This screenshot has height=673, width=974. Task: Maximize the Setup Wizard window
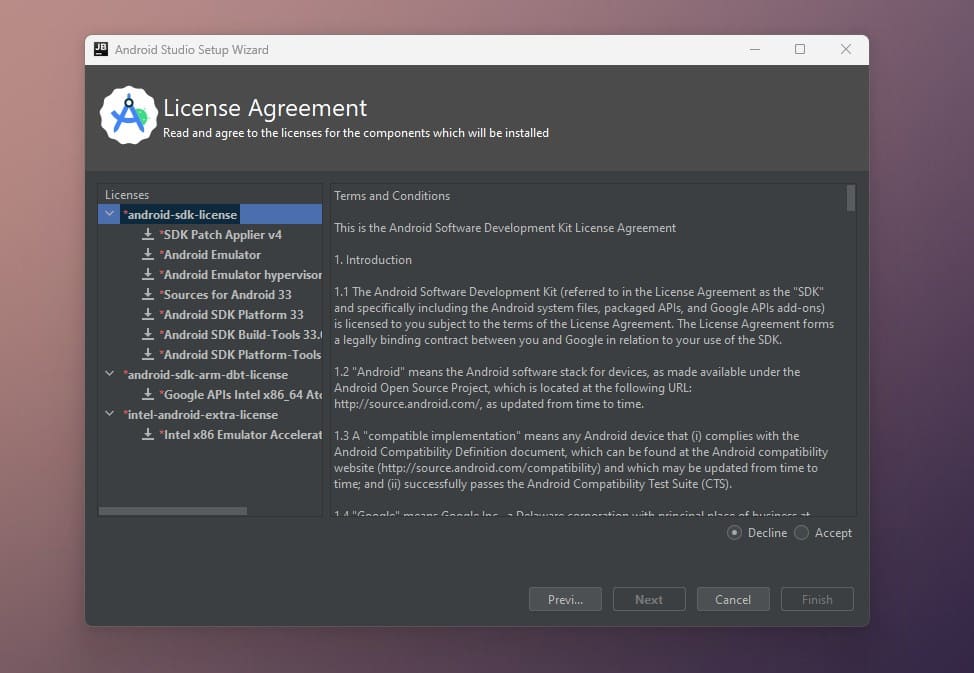800,49
